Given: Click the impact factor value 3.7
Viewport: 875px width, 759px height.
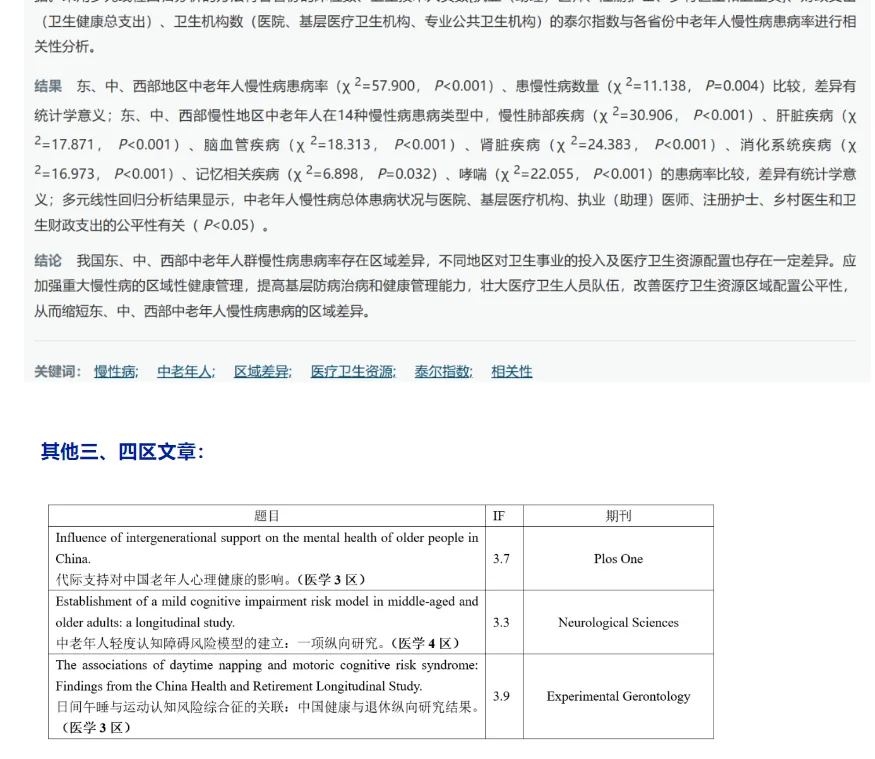Looking at the screenshot, I should [501, 559].
